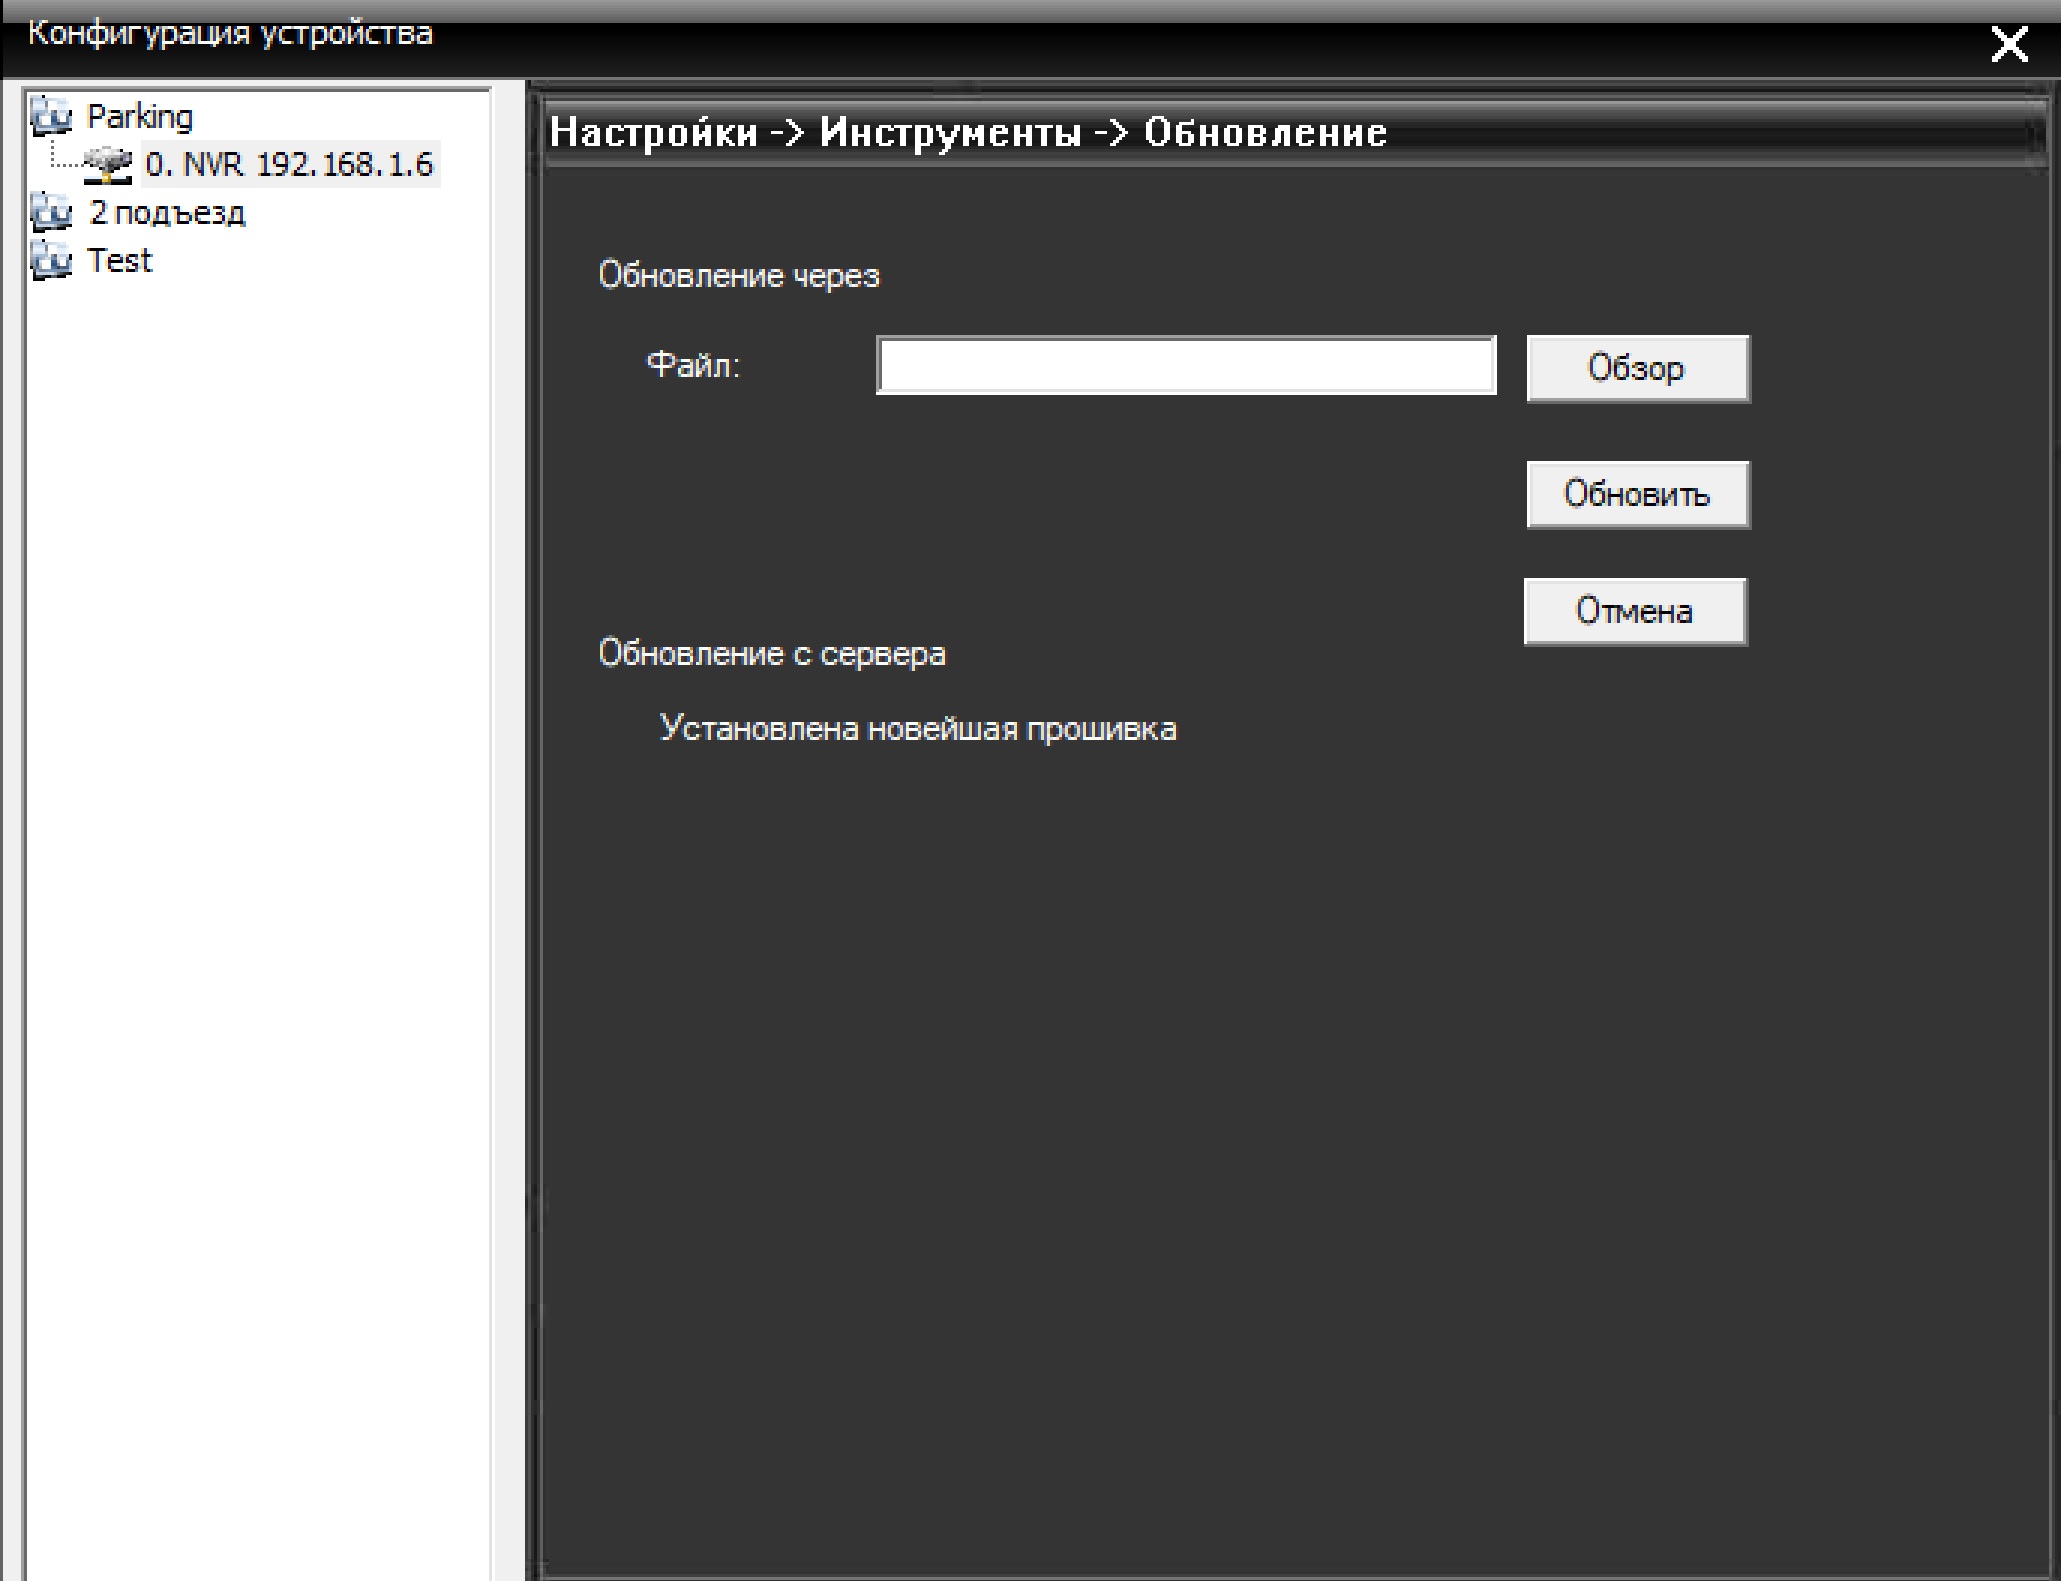Click the Настройки -> Инструменты -> Обновление header
Viewport: 2061px width, 1581px height.
(968, 133)
